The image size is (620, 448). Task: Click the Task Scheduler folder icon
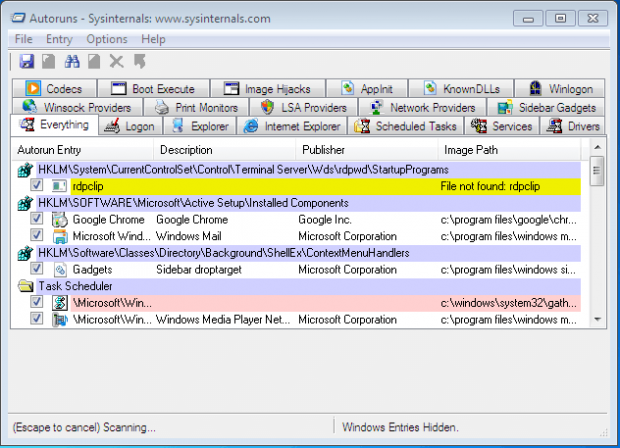[x=25, y=286]
